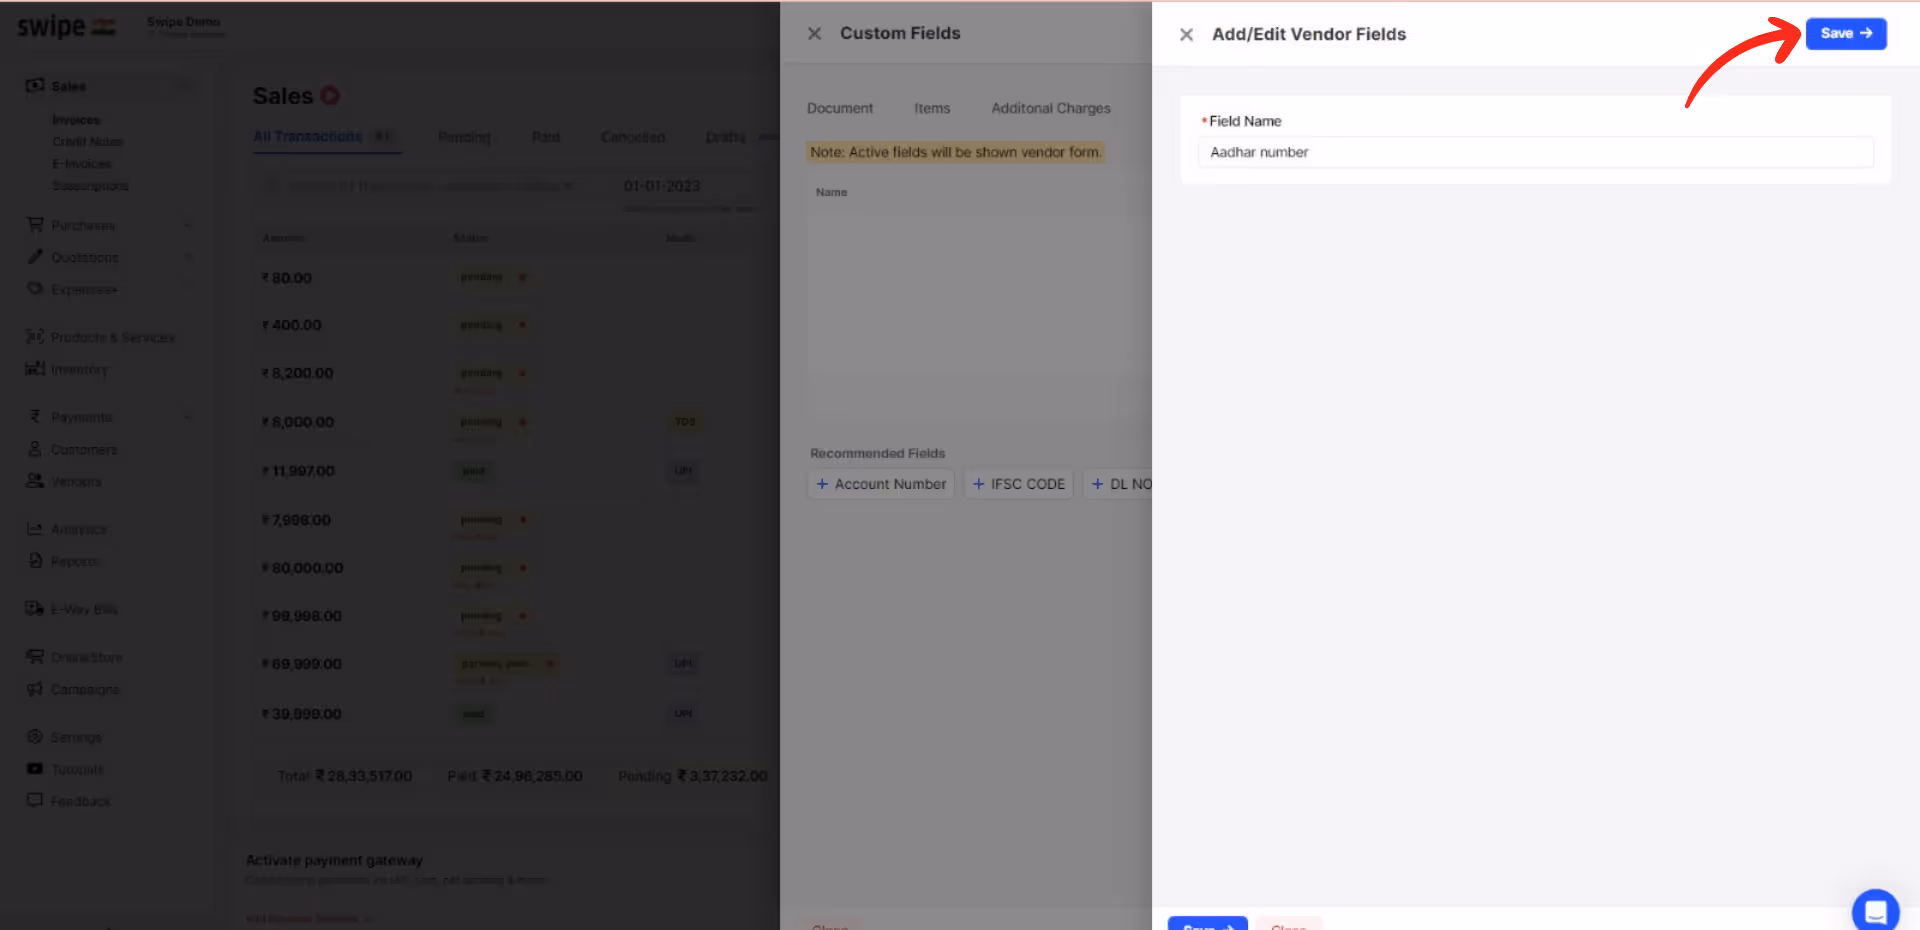Viewport: 1920px width, 930px height.
Task: Click the E-Way Bills truck icon
Action: [35, 609]
